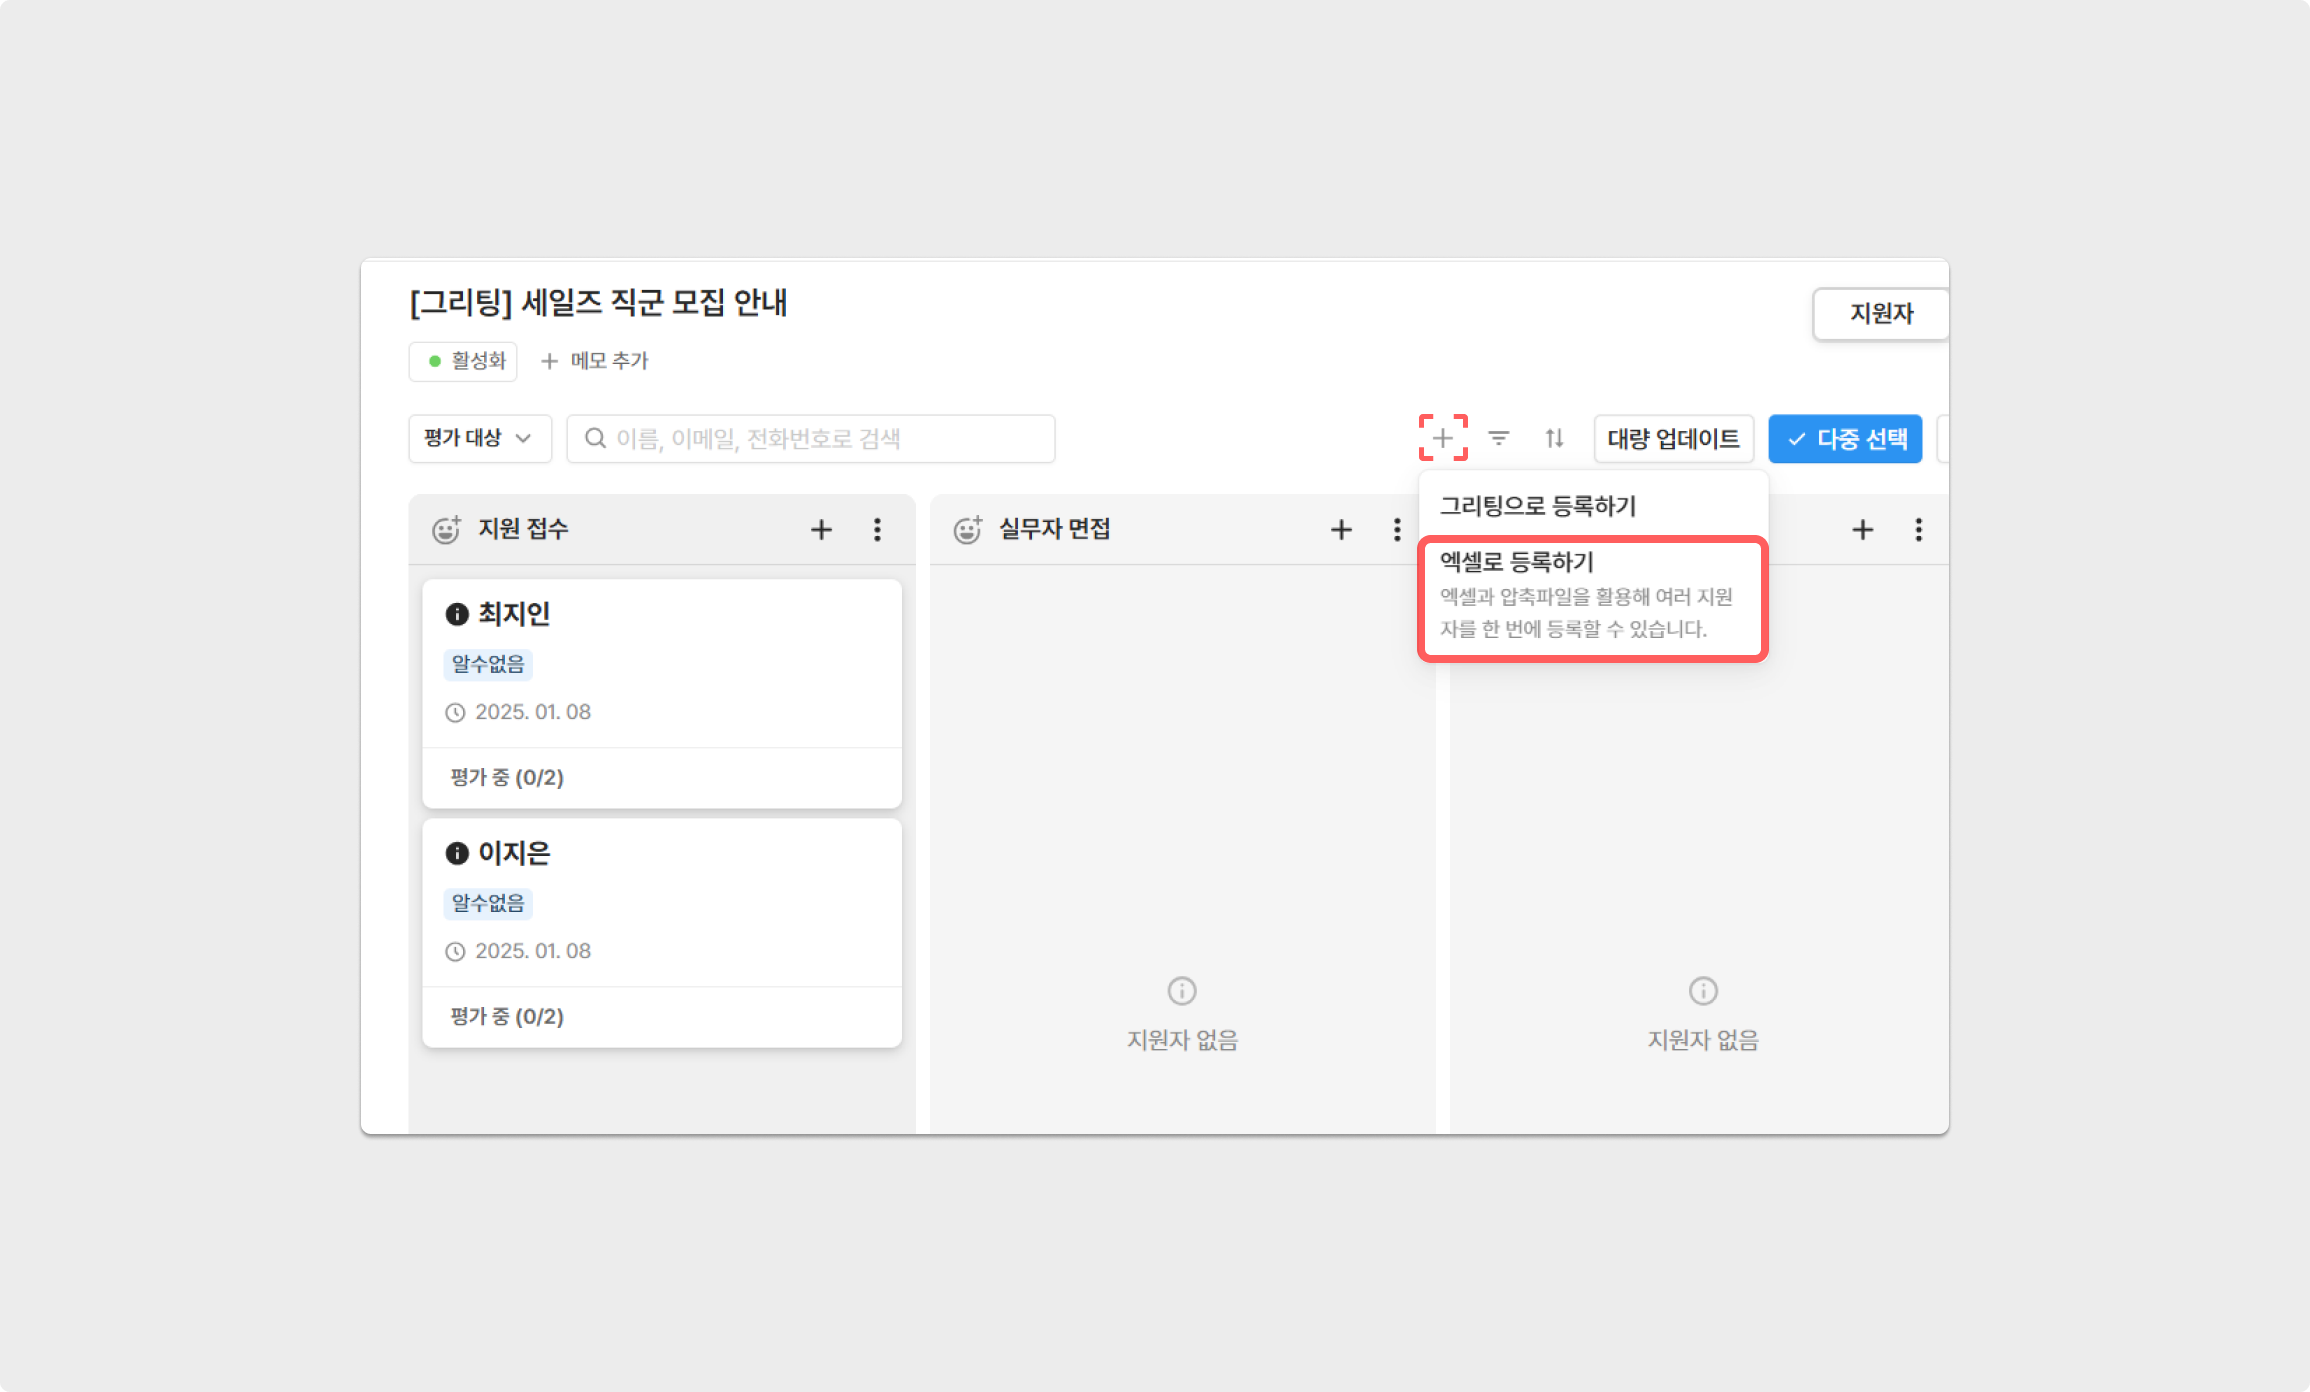Click the plus icon to add applicant
This screenshot has height=1392, width=2310.
click(x=1442, y=438)
